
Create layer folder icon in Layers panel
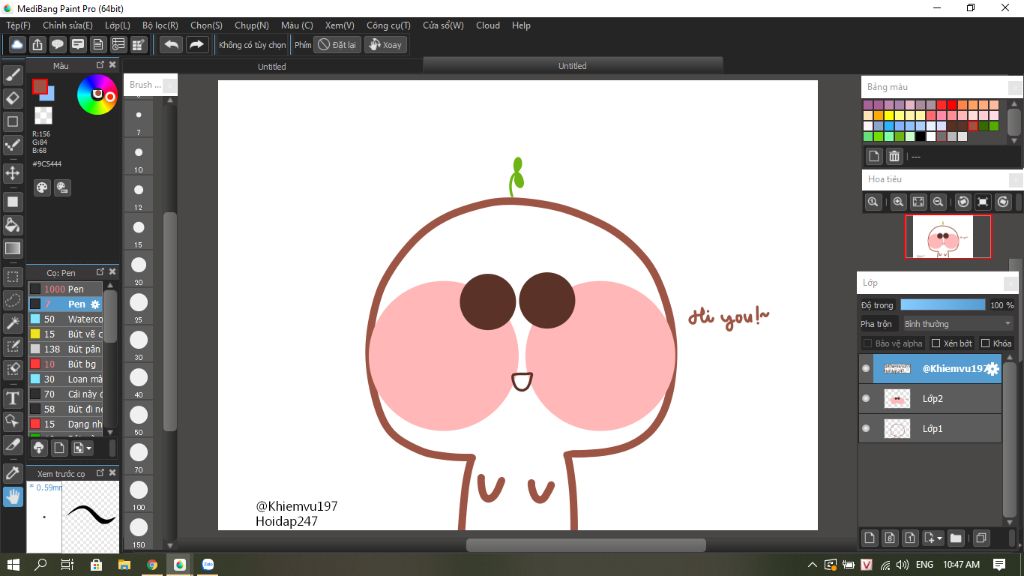point(956,538)
